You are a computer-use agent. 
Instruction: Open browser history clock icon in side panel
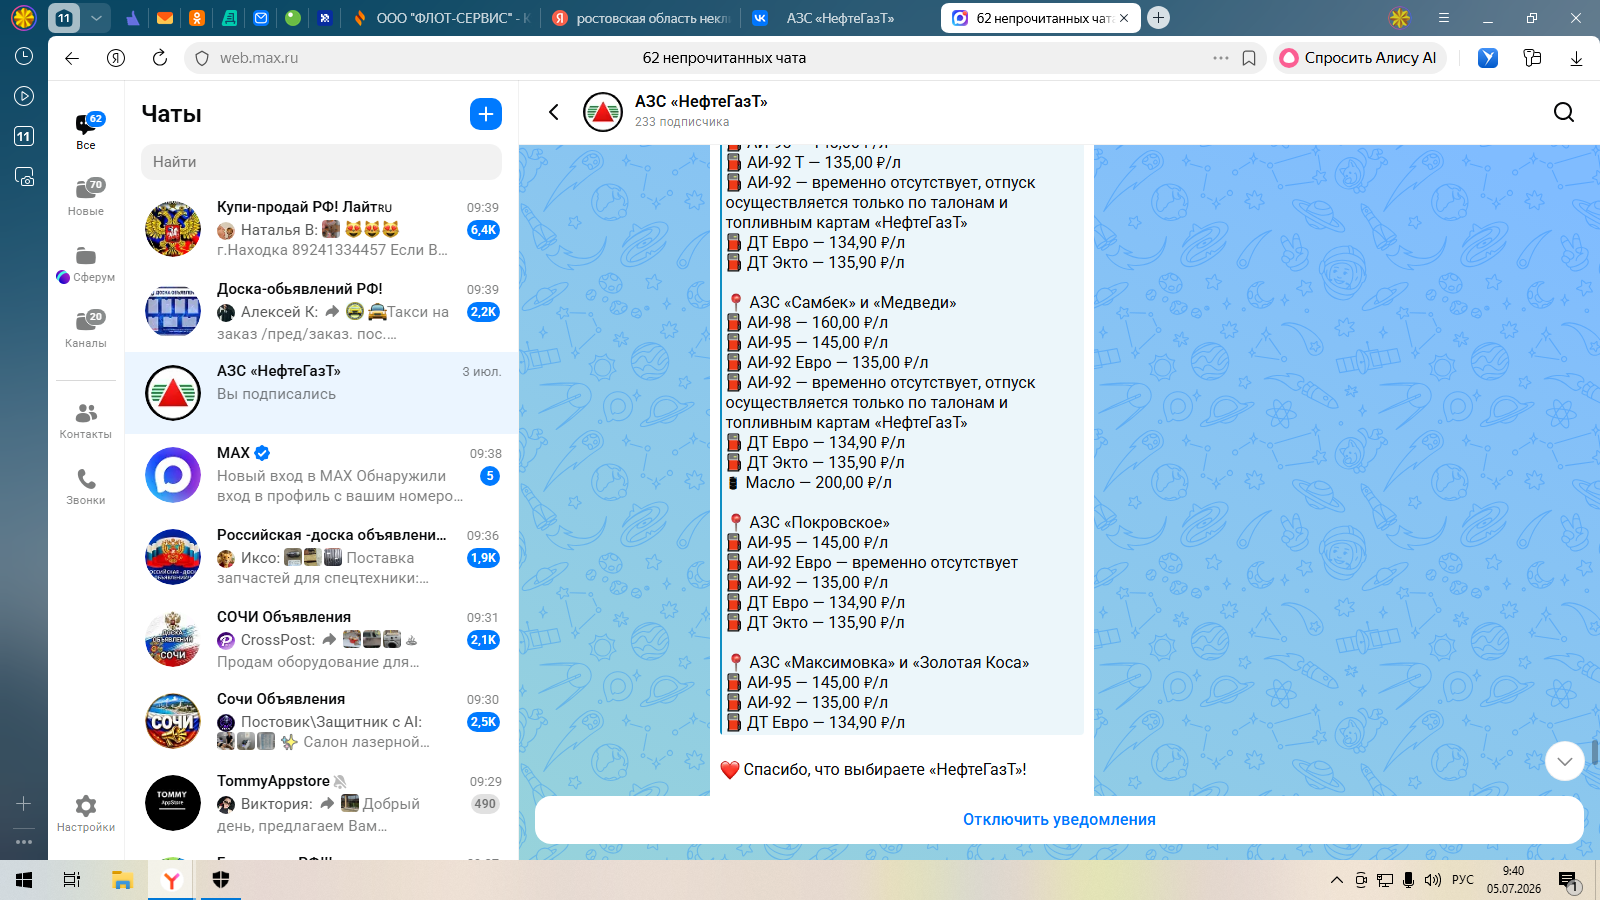[x=24, y=56]
